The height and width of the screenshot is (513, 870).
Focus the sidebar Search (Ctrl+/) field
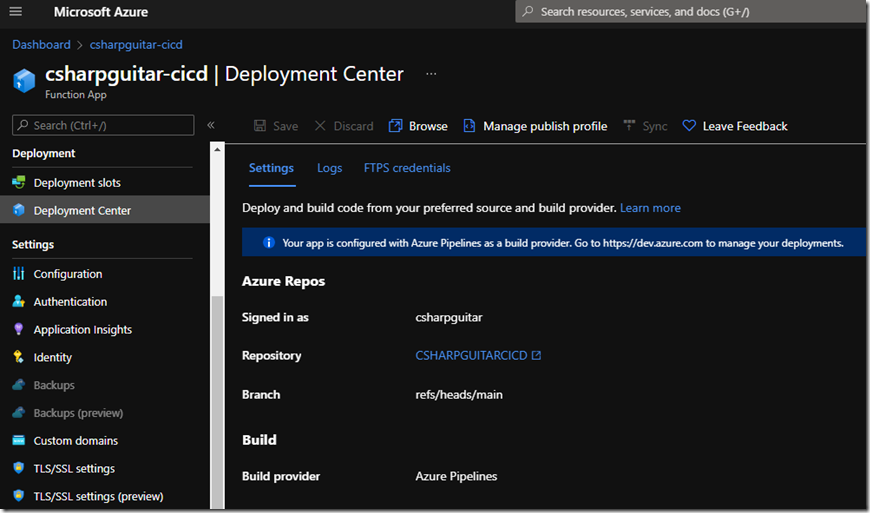(103, 125)
